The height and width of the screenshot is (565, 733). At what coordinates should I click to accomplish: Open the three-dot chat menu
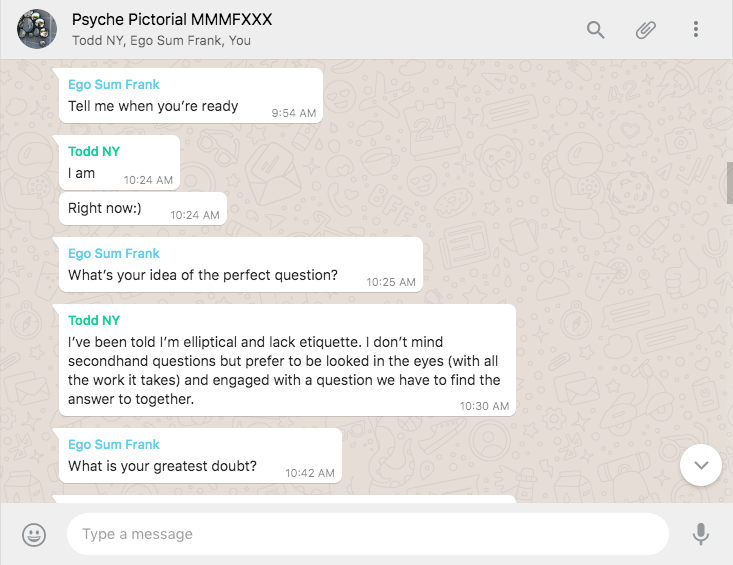click(x=696, y=30)
